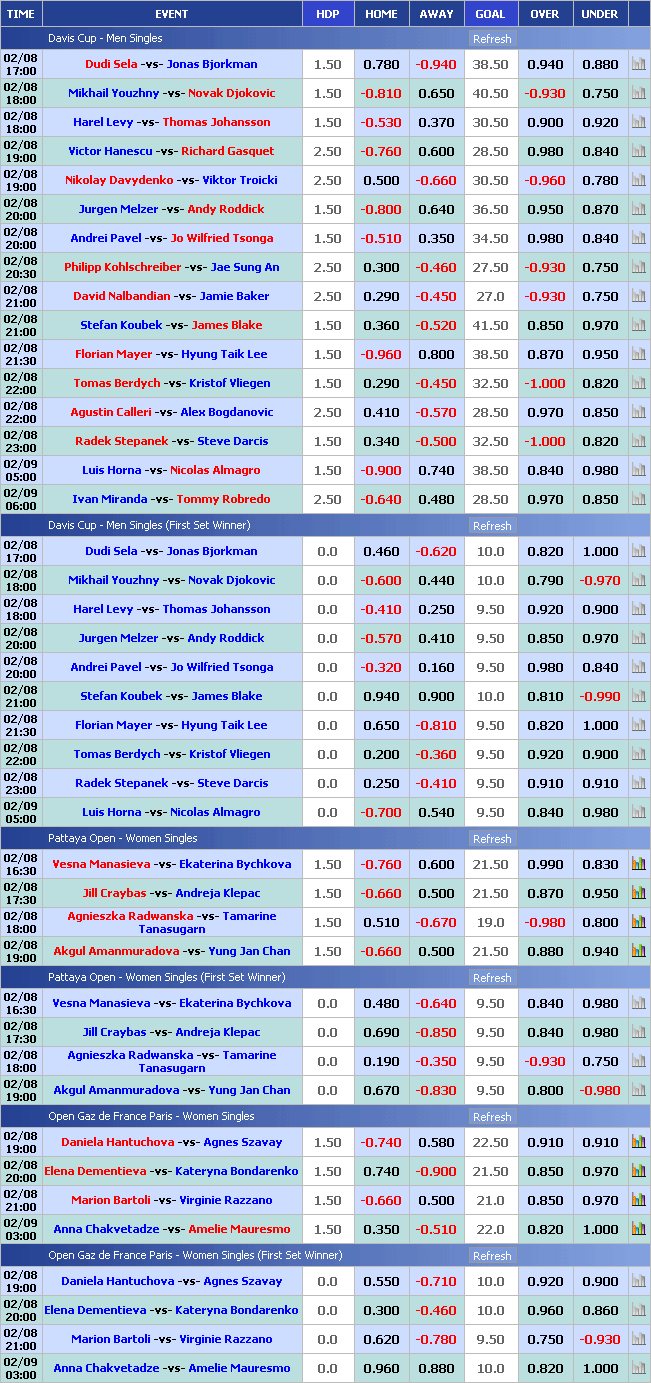This screenshot has height=1383, width=651.
Task: Open colored chart icon for Anna Chakvetadze 1.50 handicap row
Action: click(x=638, y=1229)
